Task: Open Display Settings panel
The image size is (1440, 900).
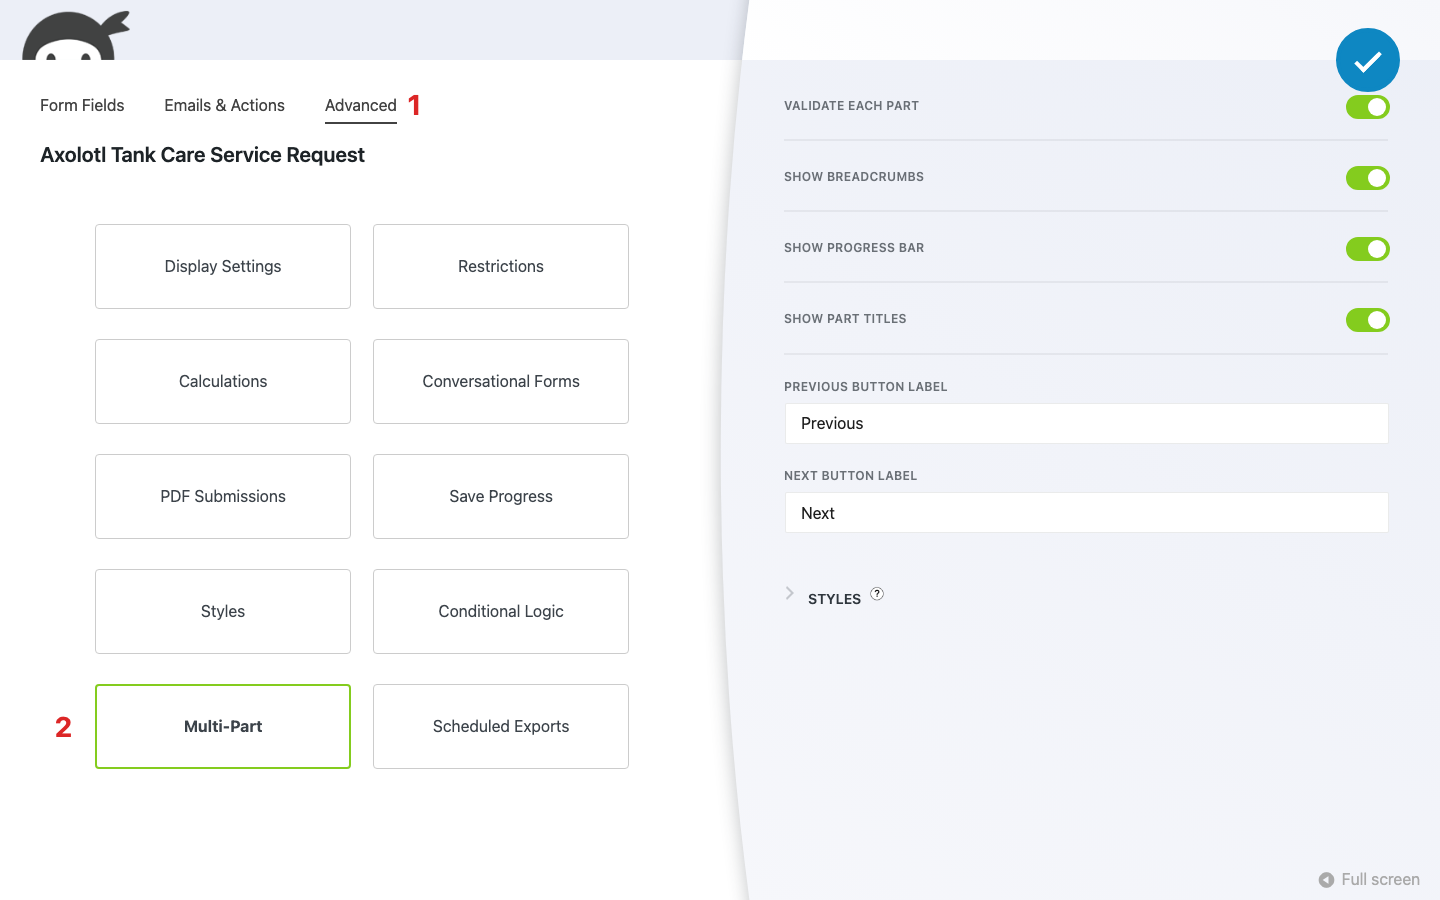Action: (x=223, y=267)
